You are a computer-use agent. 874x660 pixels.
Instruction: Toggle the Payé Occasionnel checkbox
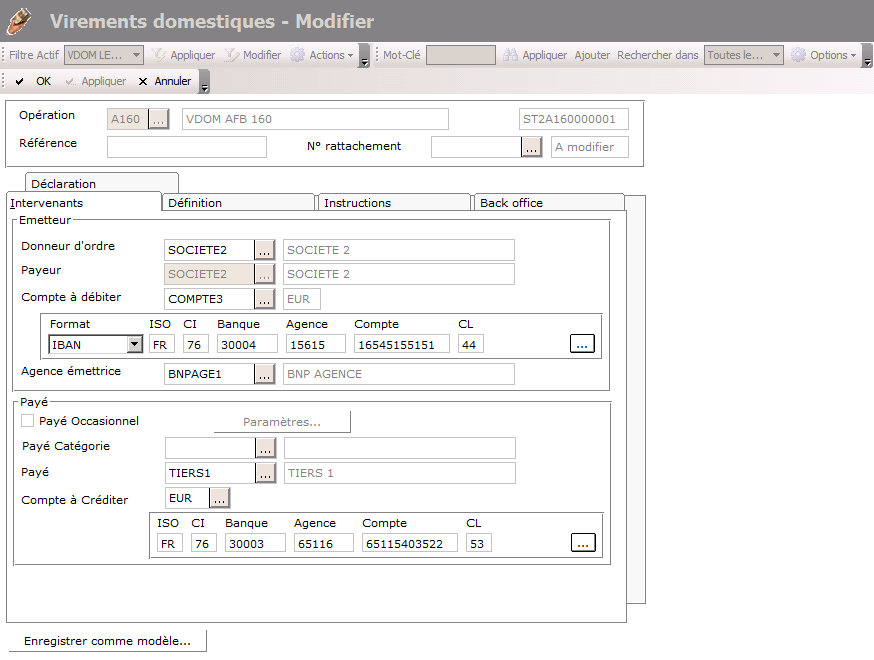point(28,421)
